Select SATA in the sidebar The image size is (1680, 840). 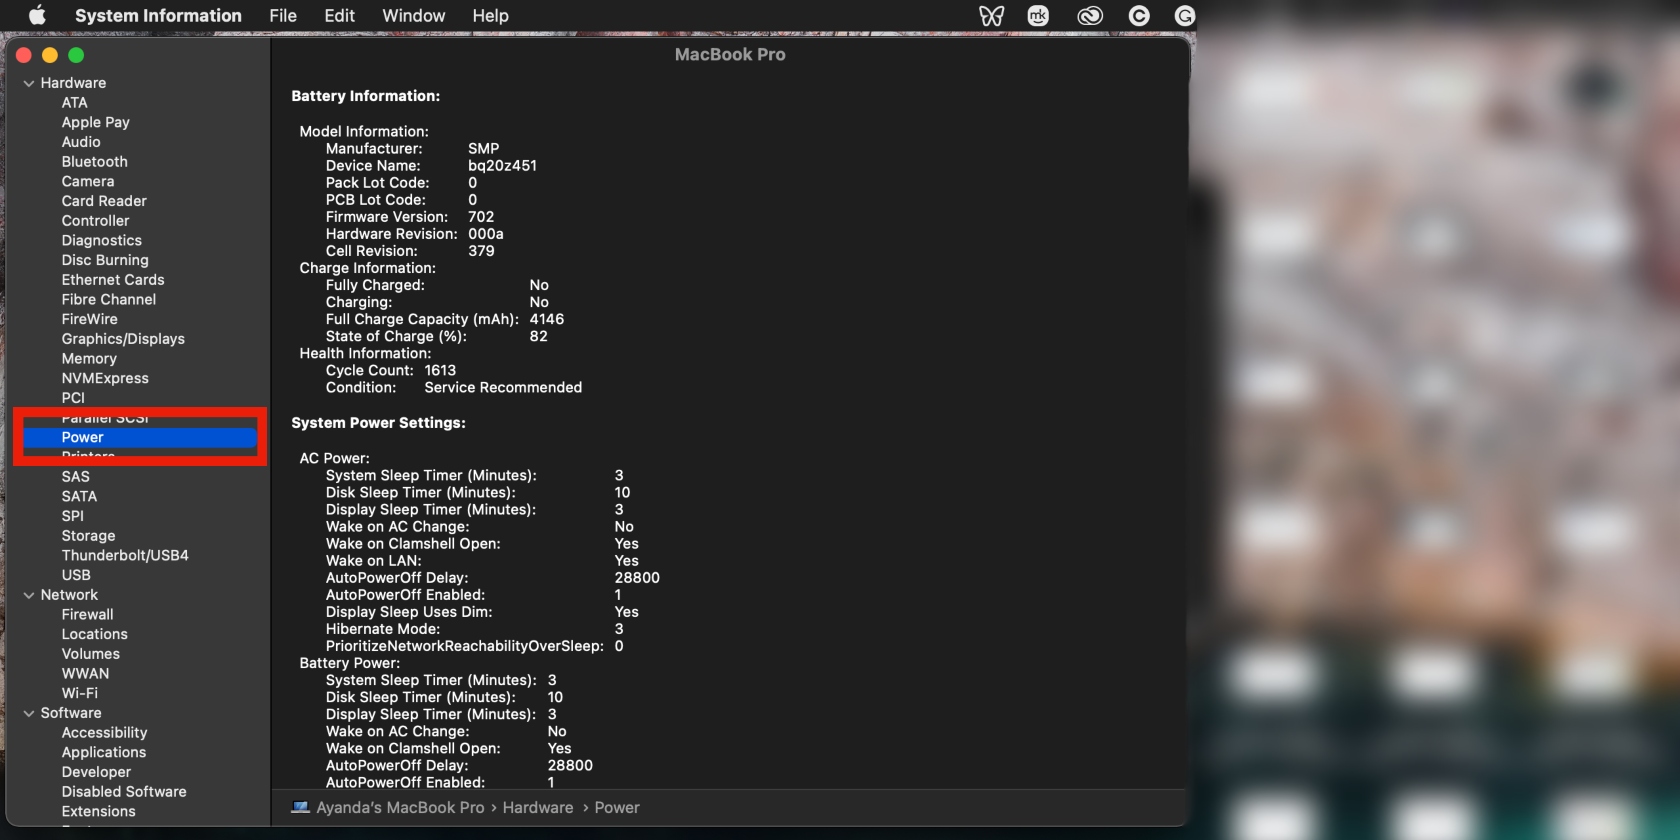tap(80, 496)
